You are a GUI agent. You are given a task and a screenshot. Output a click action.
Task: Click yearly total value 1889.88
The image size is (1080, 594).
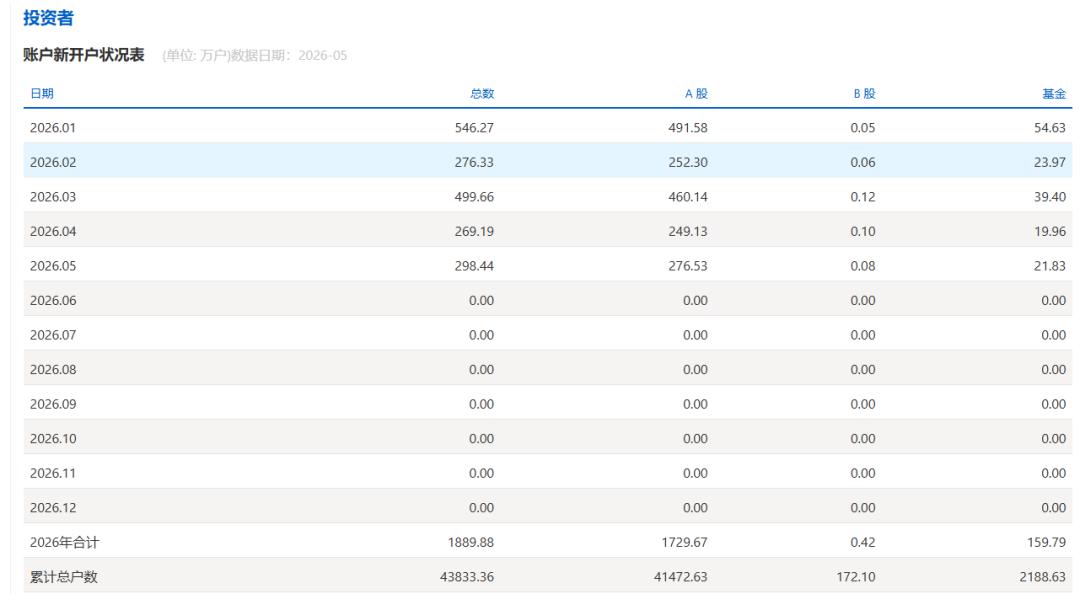click(x=470, y=542)
